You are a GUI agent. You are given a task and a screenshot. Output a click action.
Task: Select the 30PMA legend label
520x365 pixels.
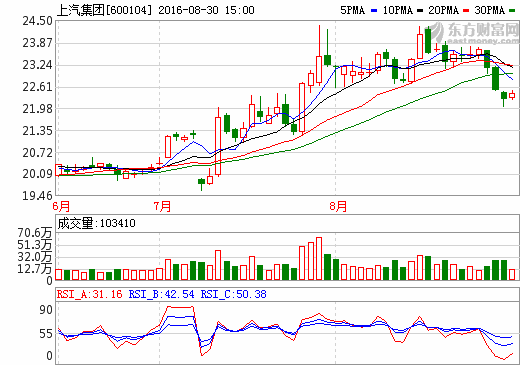[x=489, y=10]
